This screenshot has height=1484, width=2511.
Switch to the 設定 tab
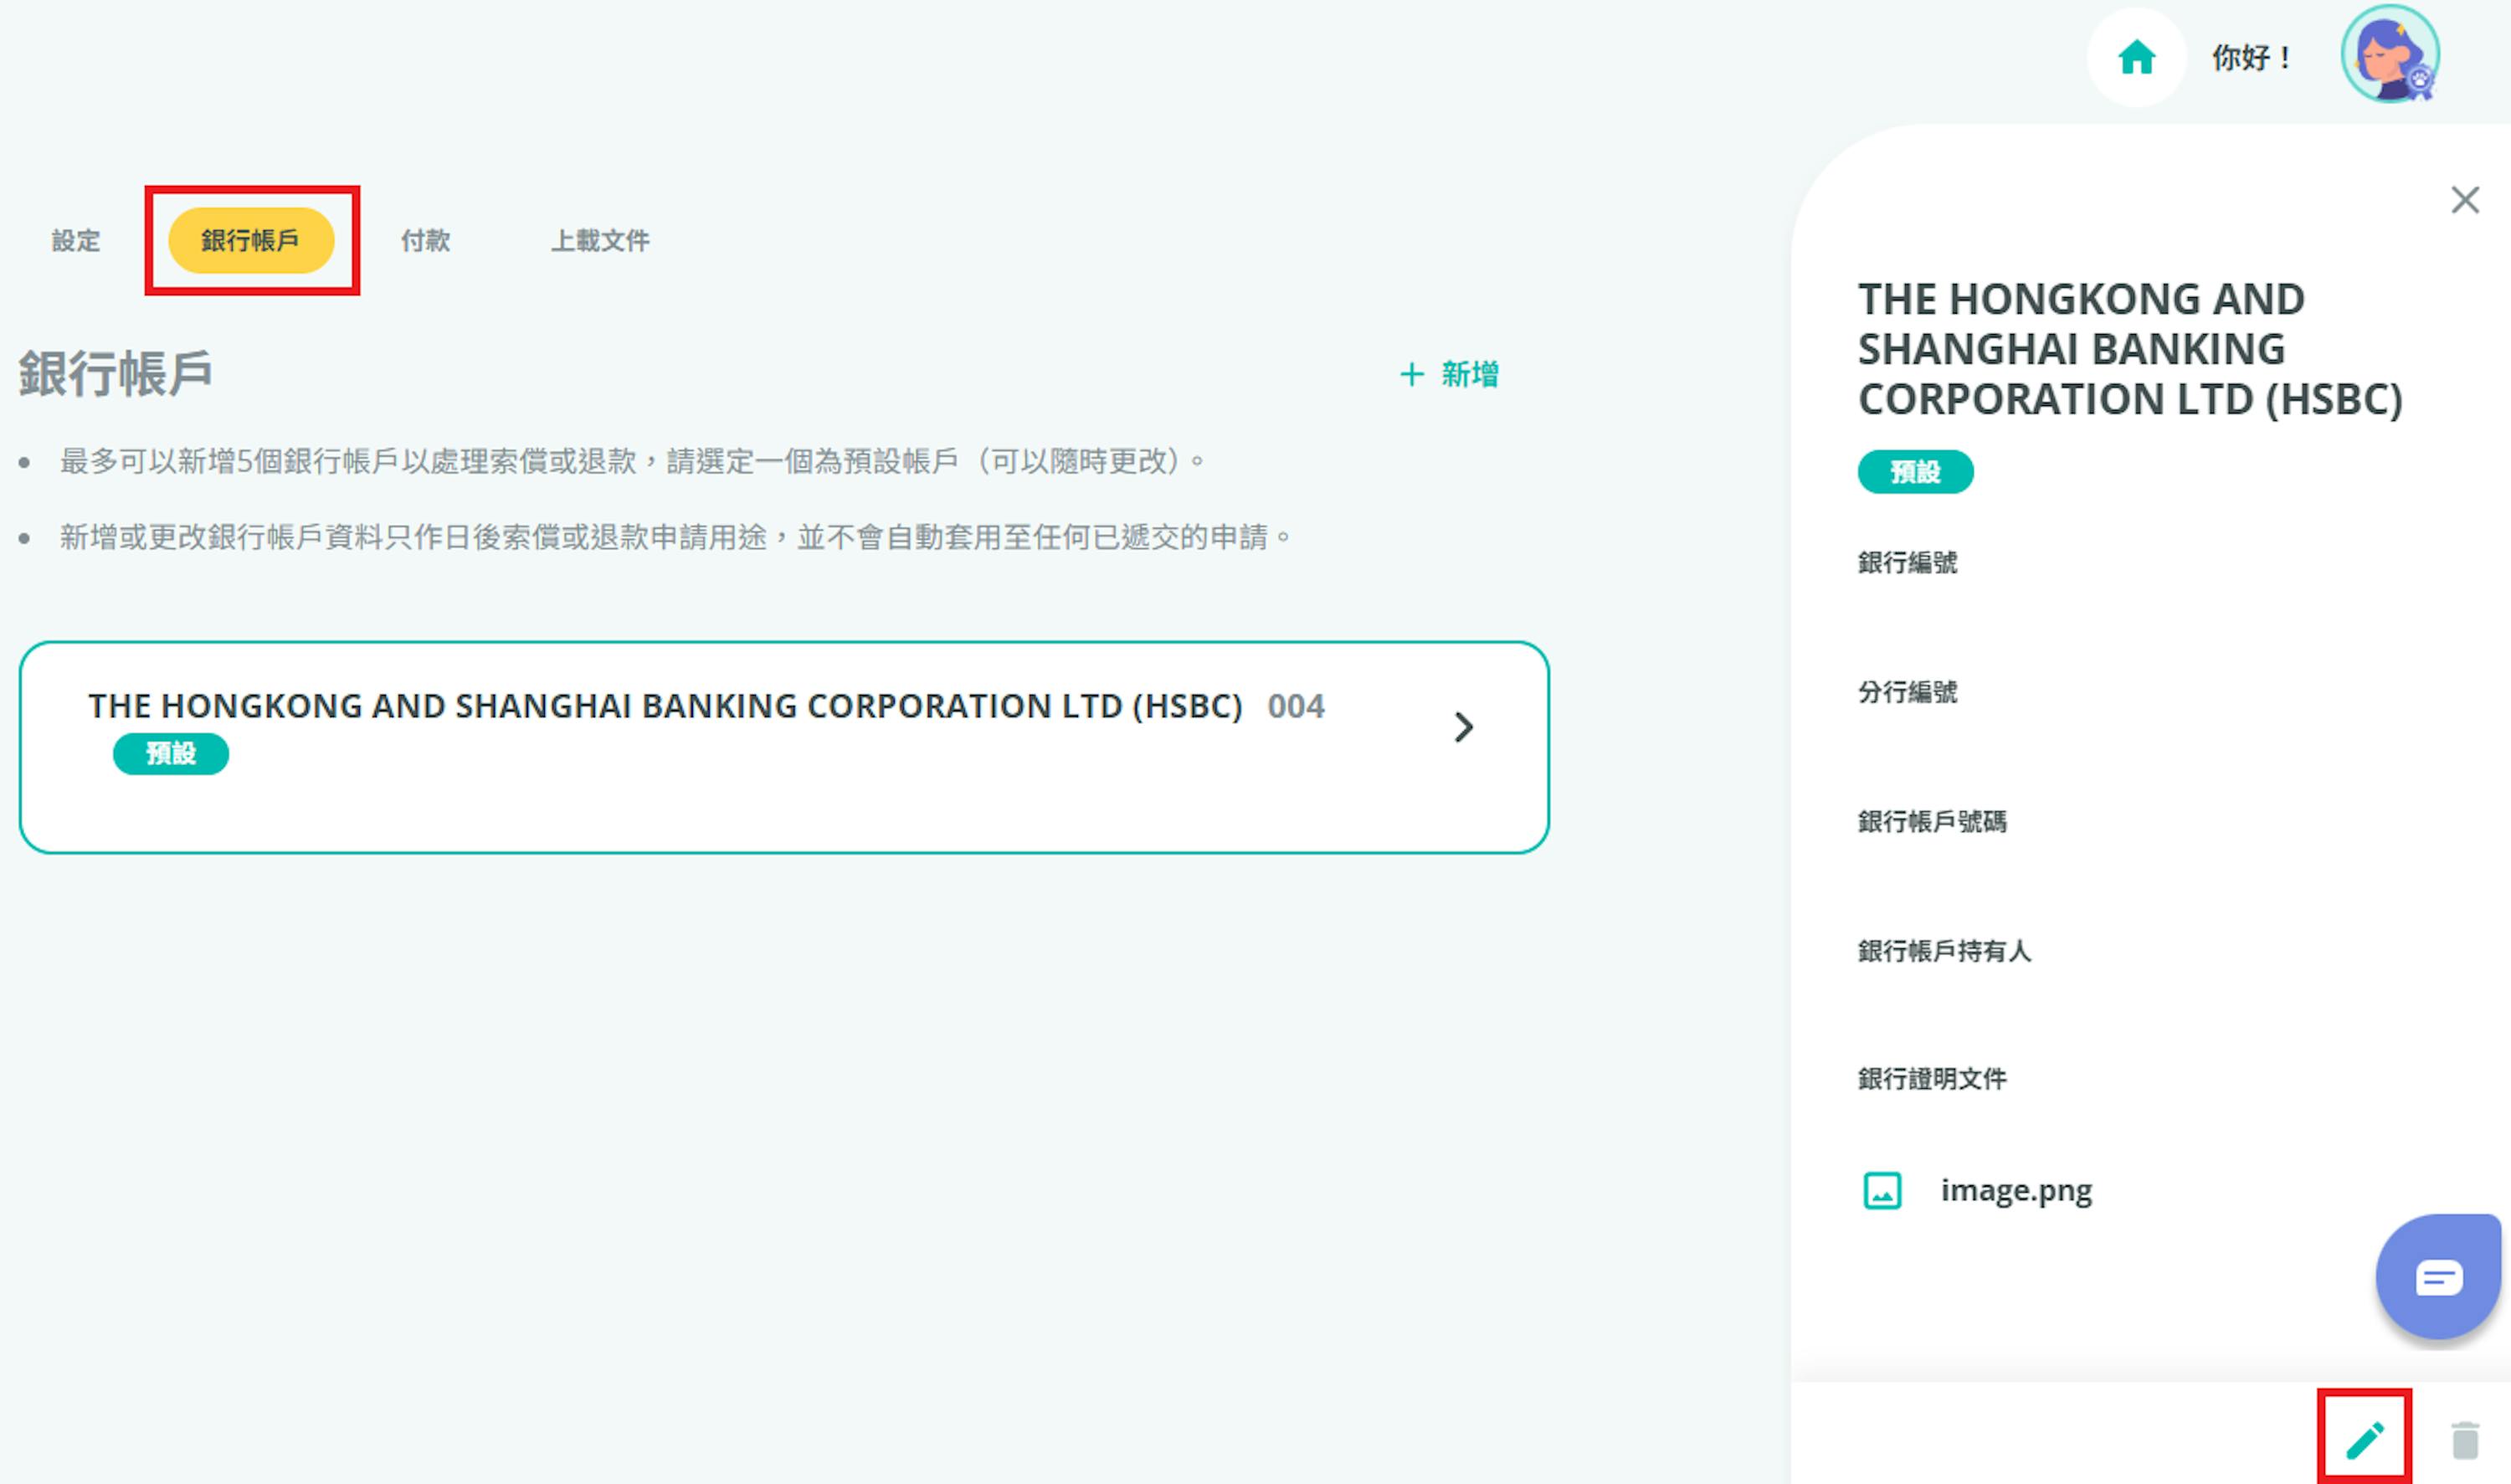pyautogui.click(x=76, y=240)
